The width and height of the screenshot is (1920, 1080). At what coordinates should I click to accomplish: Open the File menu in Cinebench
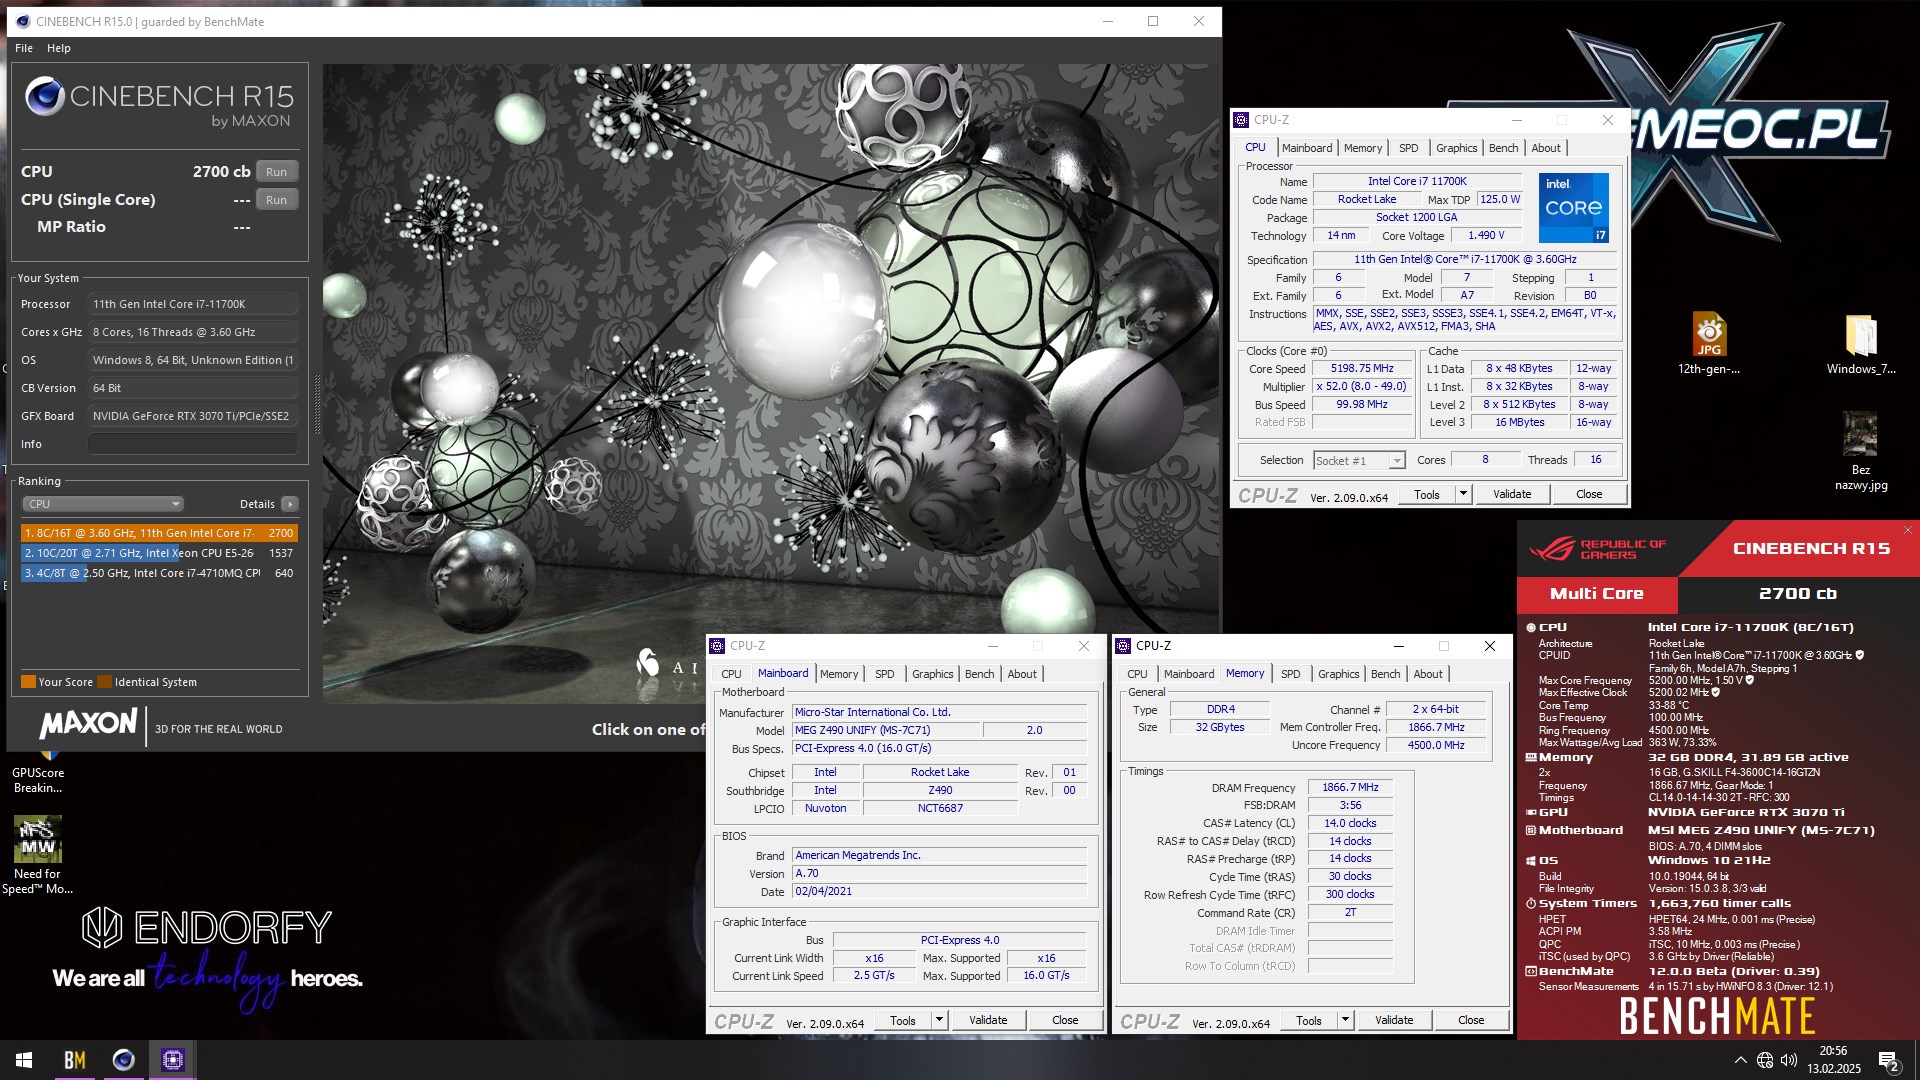[x=24, y=48]
